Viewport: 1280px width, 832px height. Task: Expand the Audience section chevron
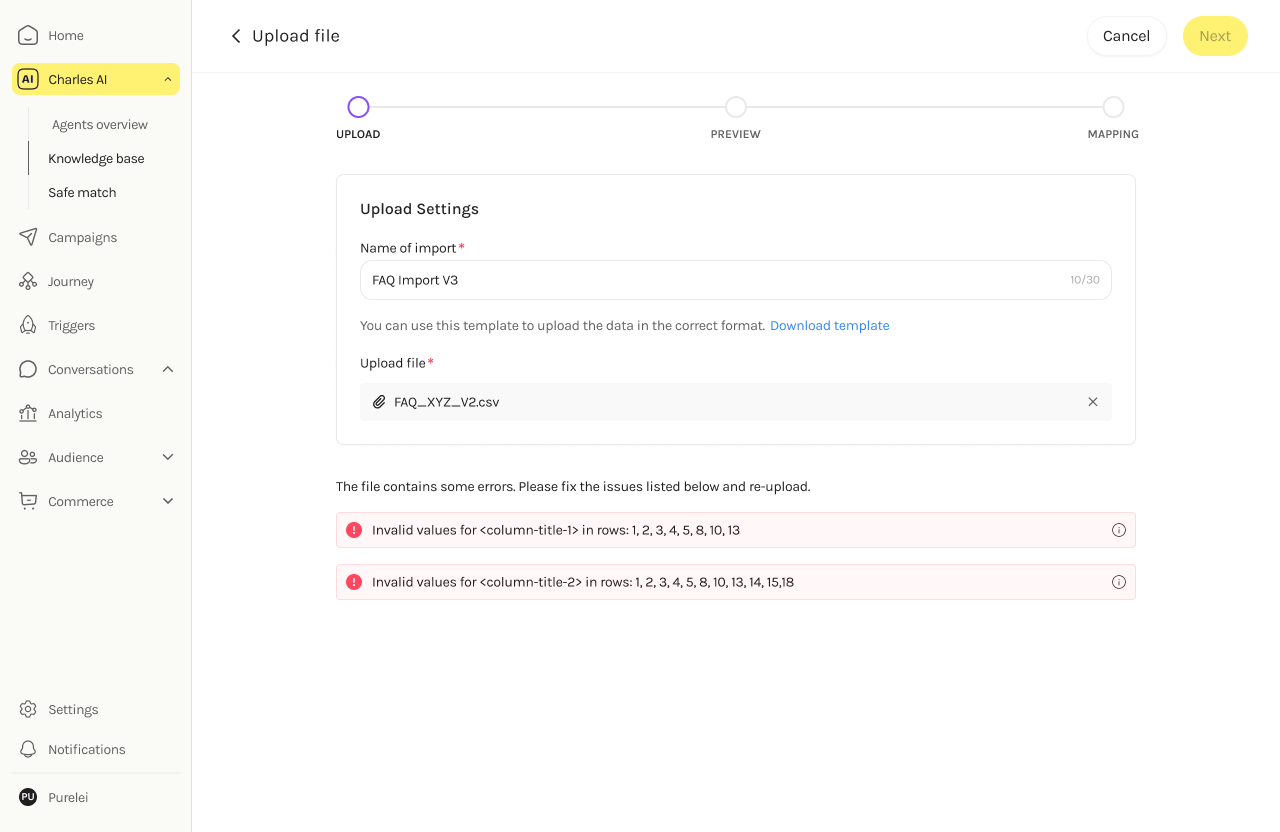click(168, 457)
